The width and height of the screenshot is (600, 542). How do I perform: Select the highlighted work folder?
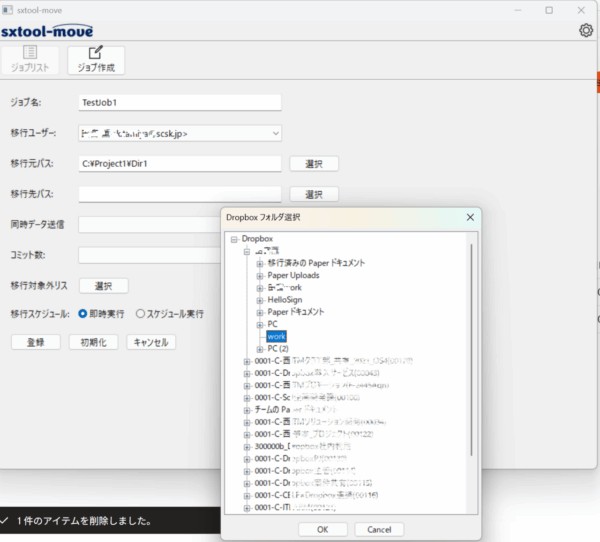276,336
